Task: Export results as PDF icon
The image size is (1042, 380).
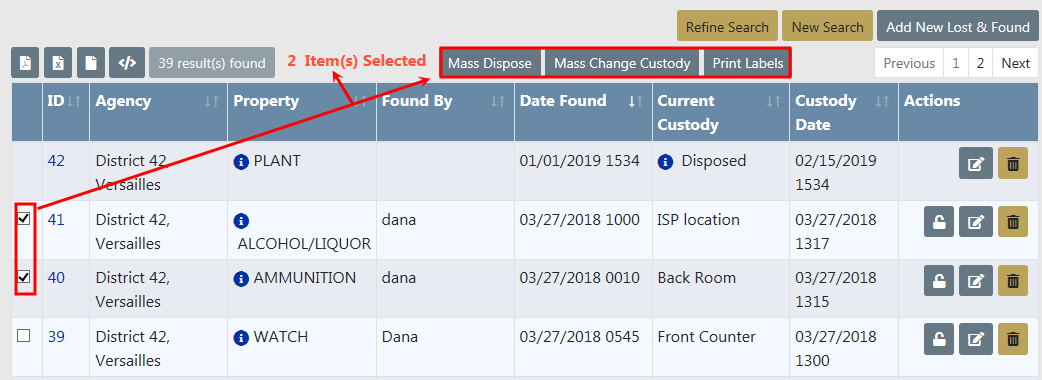Action: tap(25, 63)
